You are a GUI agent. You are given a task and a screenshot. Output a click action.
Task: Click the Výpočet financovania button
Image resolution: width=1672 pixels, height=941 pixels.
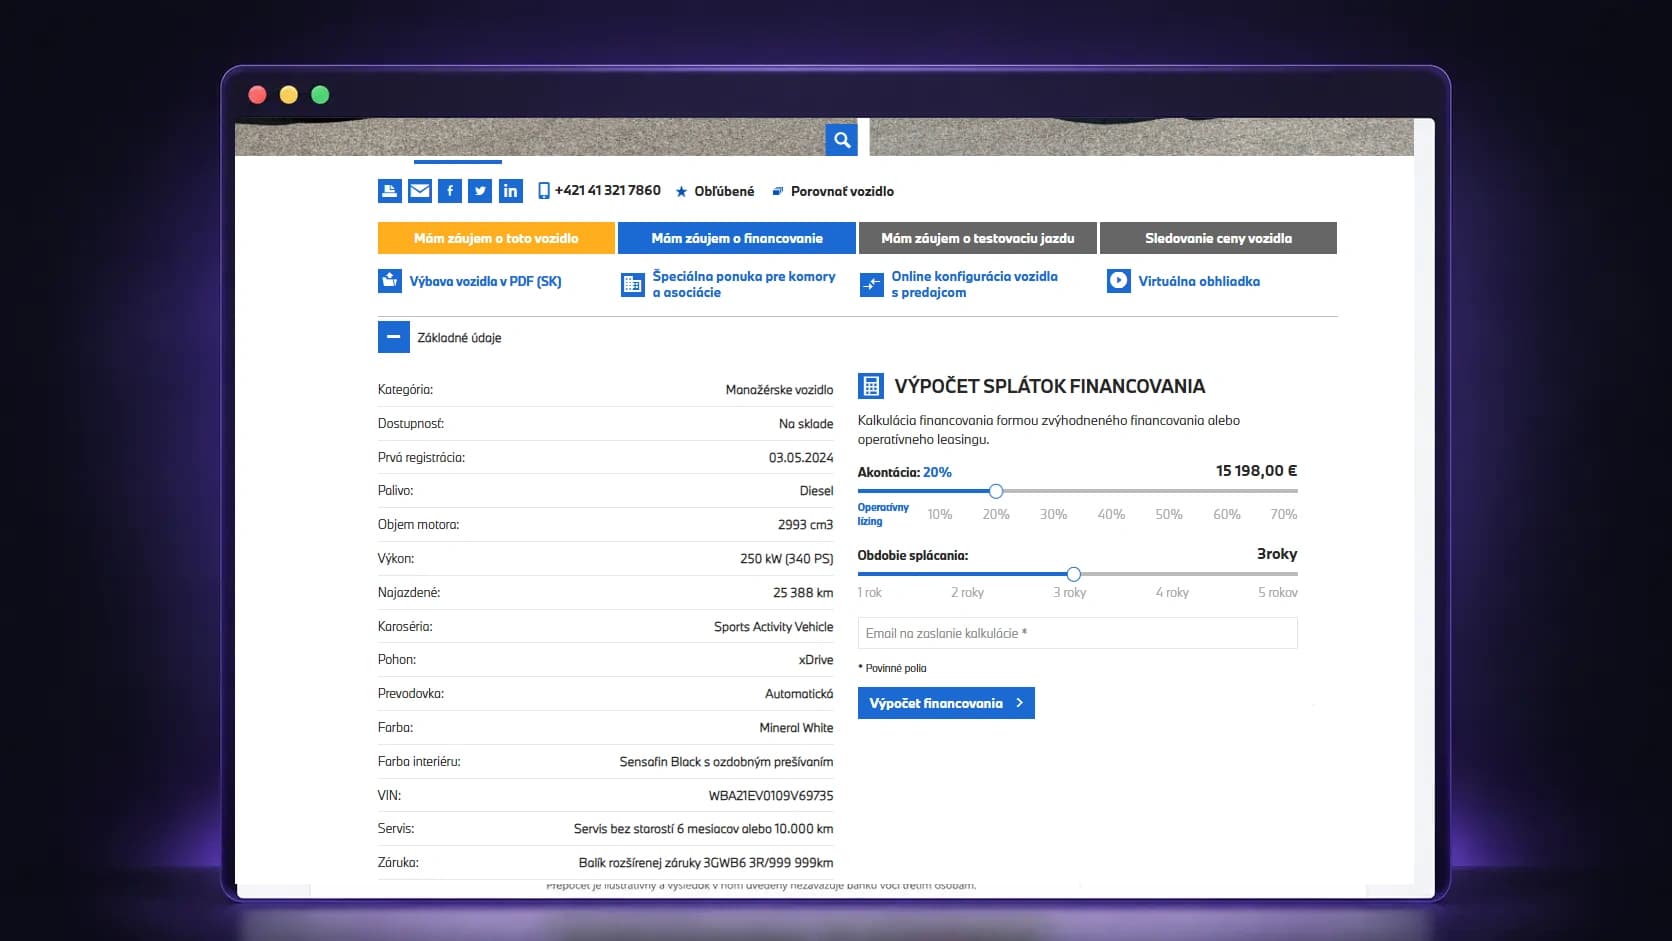[946, 703]
